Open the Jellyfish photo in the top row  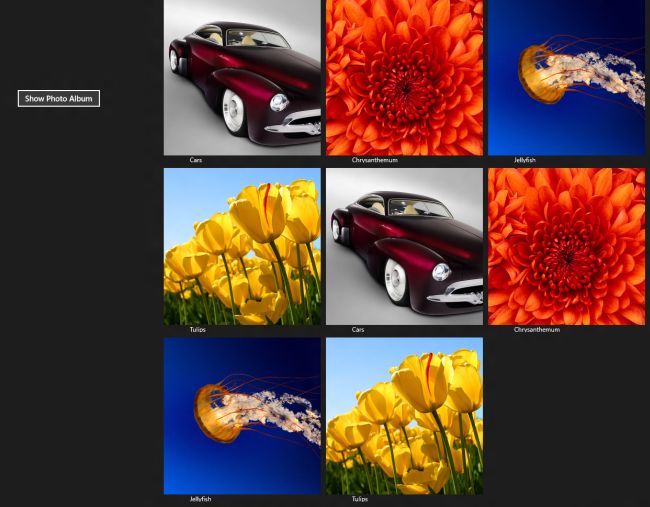coord(566,78)
